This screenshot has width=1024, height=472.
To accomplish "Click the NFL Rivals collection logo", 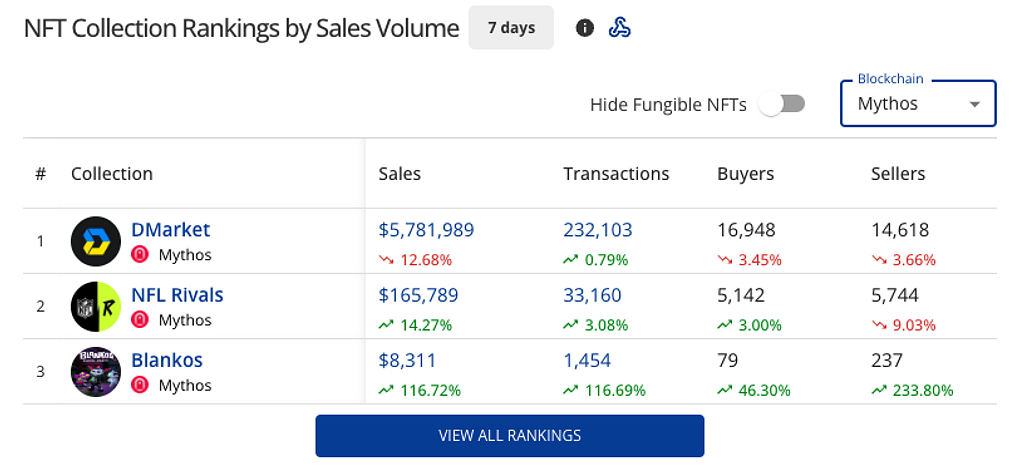I will point(96,306).
